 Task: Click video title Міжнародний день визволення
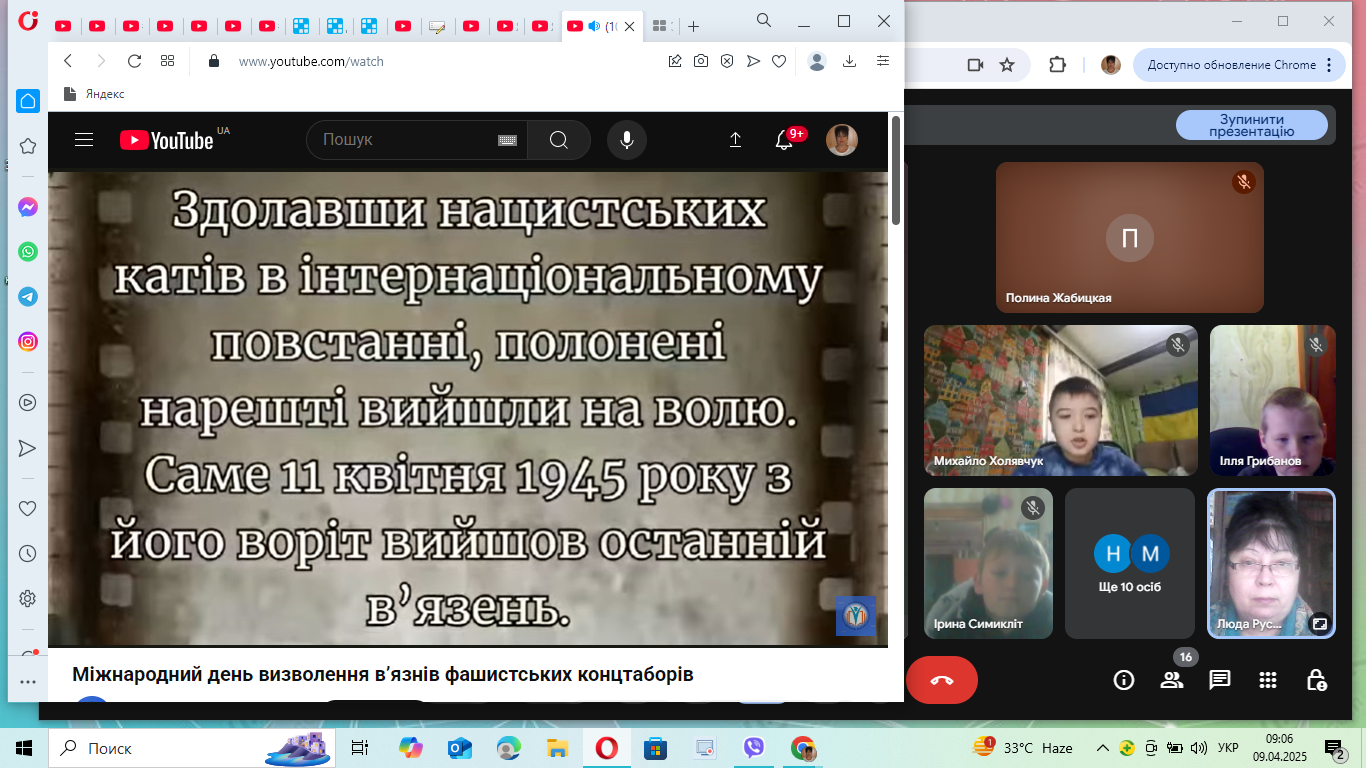point(382,674)
